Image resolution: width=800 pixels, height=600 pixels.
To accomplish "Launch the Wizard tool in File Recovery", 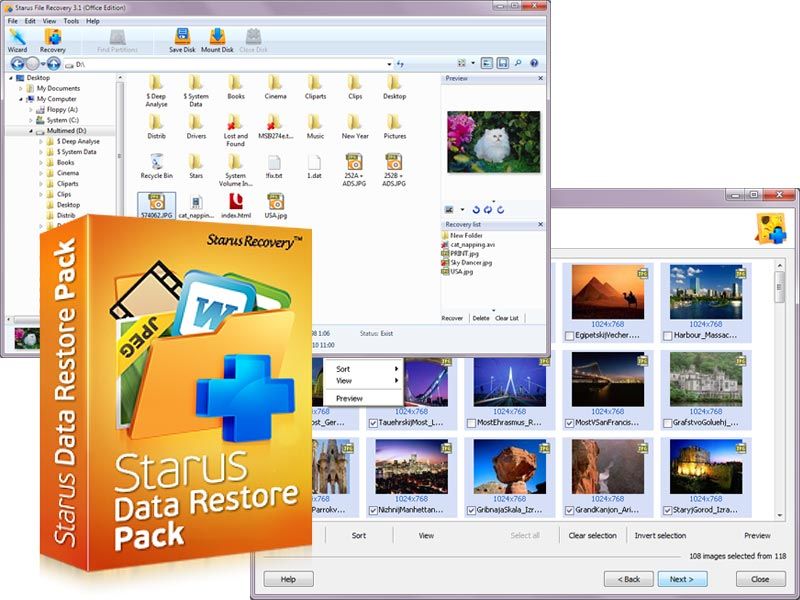I will pyautogui.click(x=17, y=40).
